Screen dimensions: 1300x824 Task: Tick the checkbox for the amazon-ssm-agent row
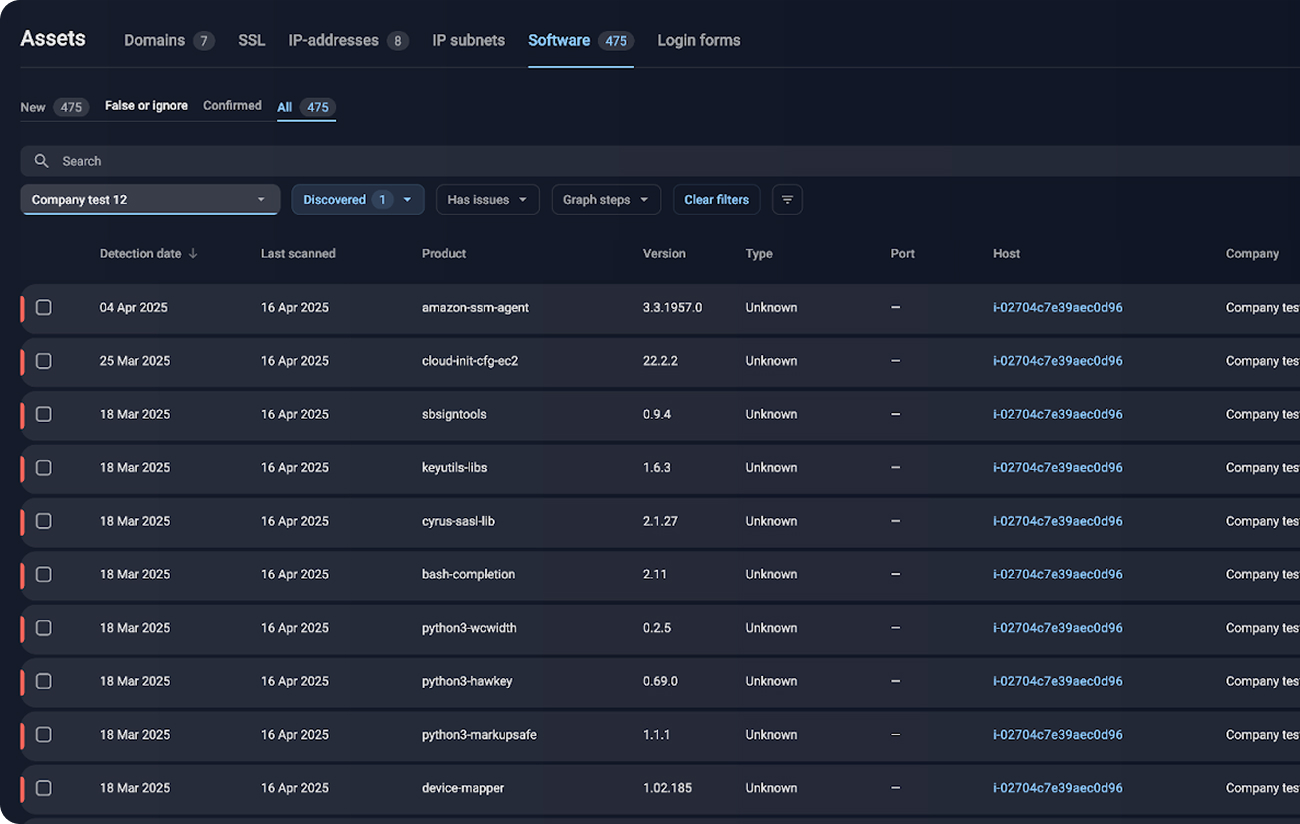click(44, 308)
